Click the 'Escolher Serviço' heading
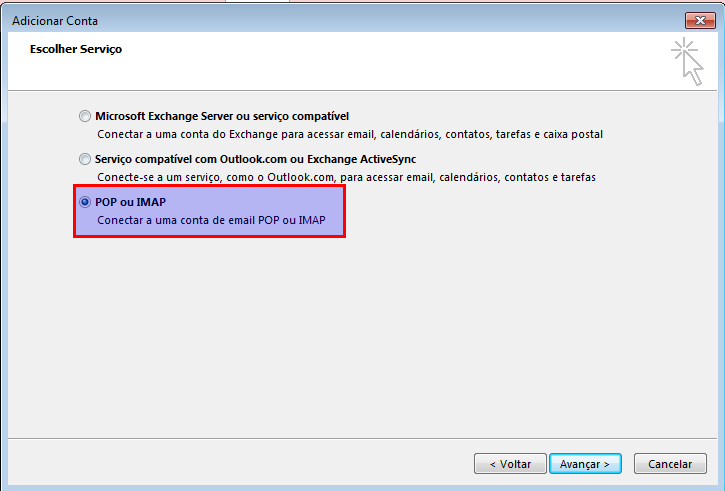Image resolution: width=725 pixels, height=491 pixels. coord(76,49)
